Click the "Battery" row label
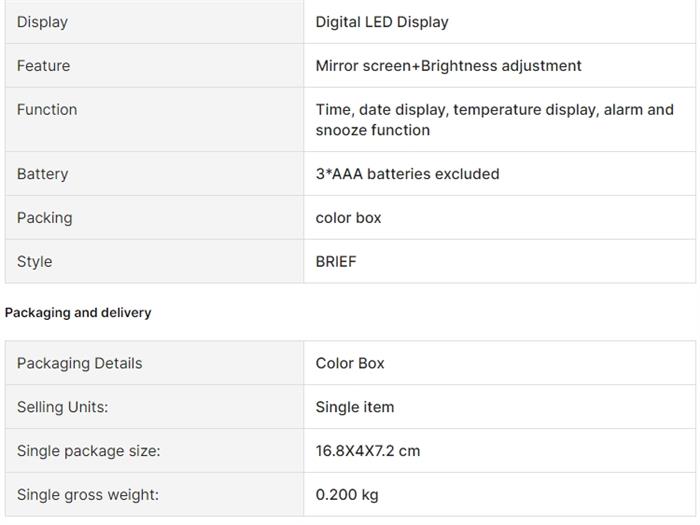Viewport: 700px width, 525px height. click(x=42, y=174)
